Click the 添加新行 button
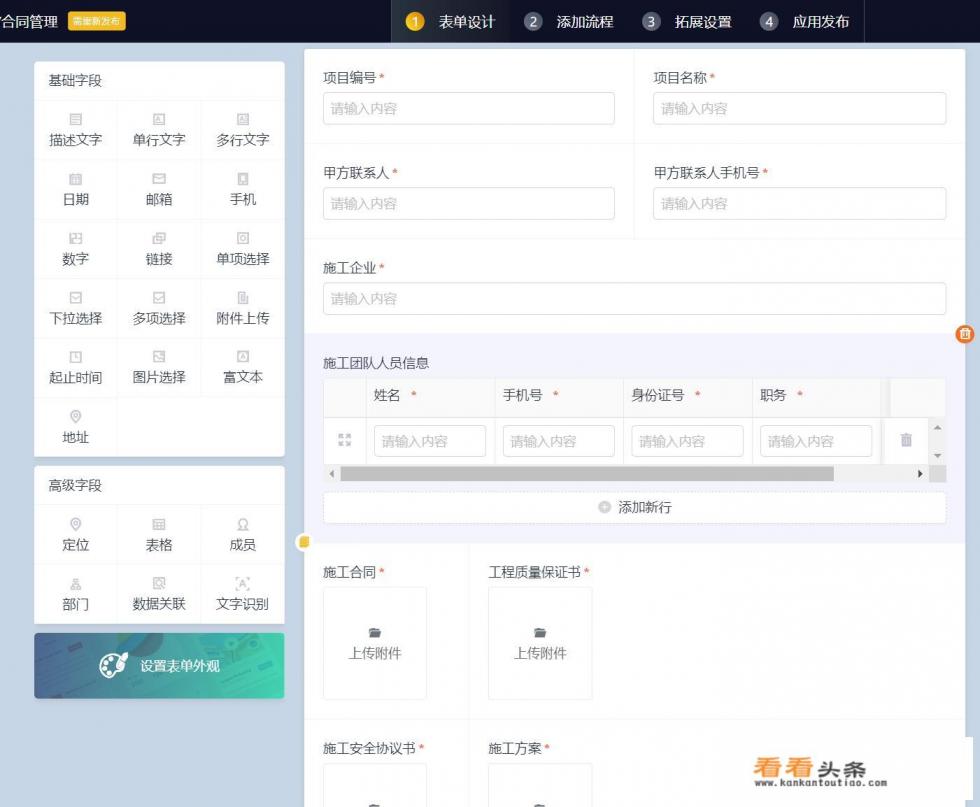The image size is (980, 807). click(x=634, y=507)
